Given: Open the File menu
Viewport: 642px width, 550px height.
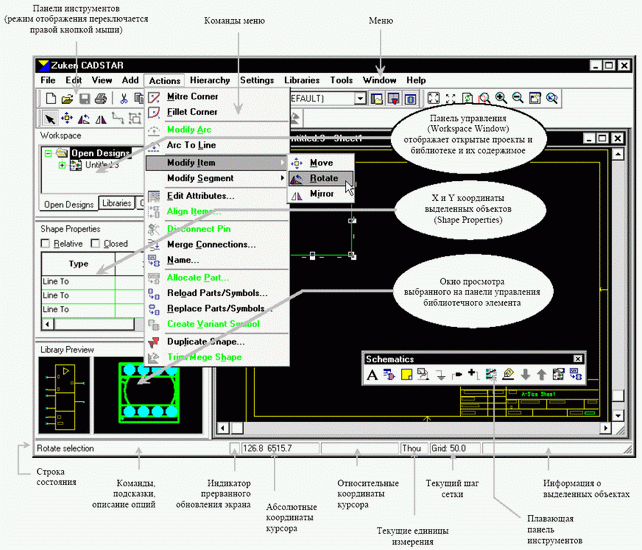Looking at the screenshot, I should point(47,80).
